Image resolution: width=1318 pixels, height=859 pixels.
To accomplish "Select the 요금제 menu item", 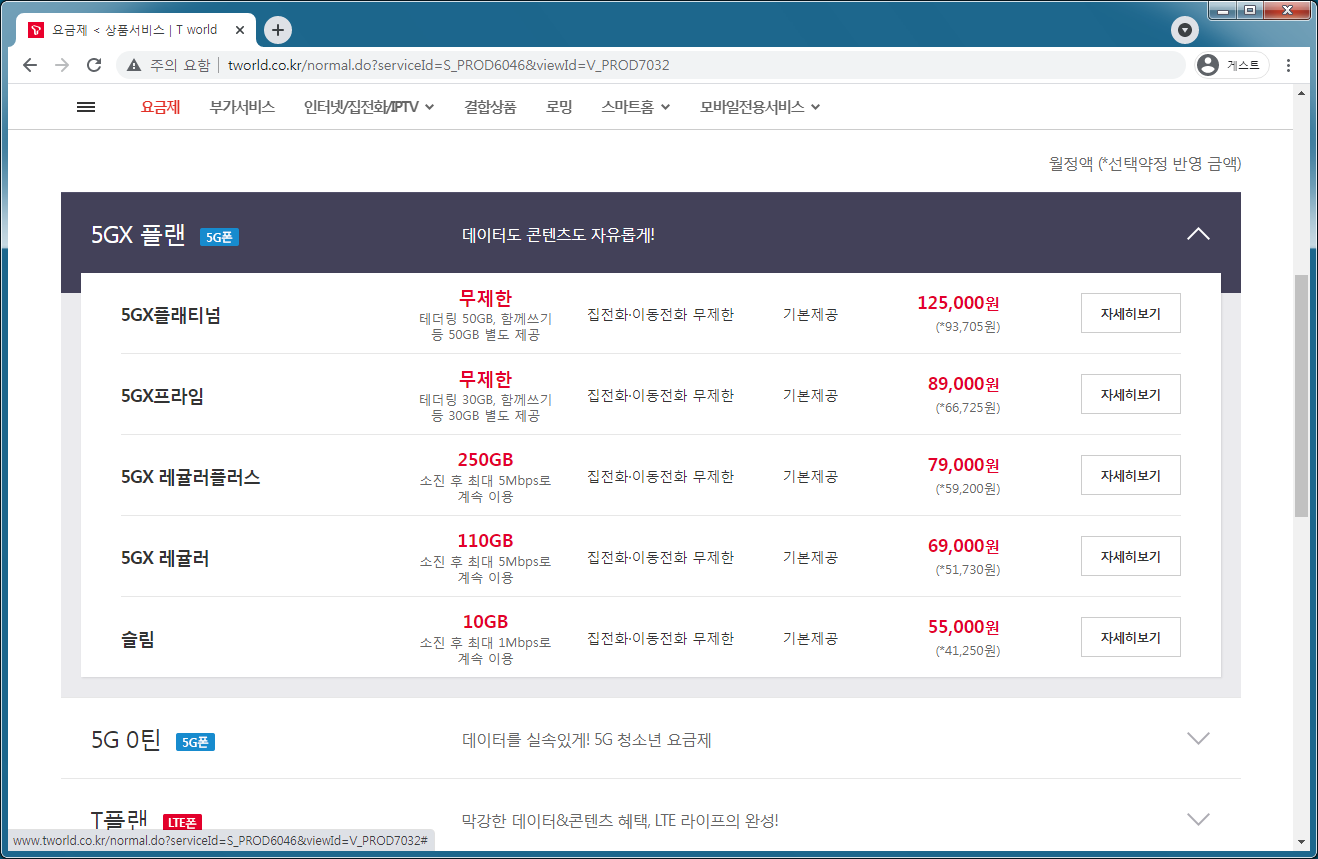I will click(161, 107).
